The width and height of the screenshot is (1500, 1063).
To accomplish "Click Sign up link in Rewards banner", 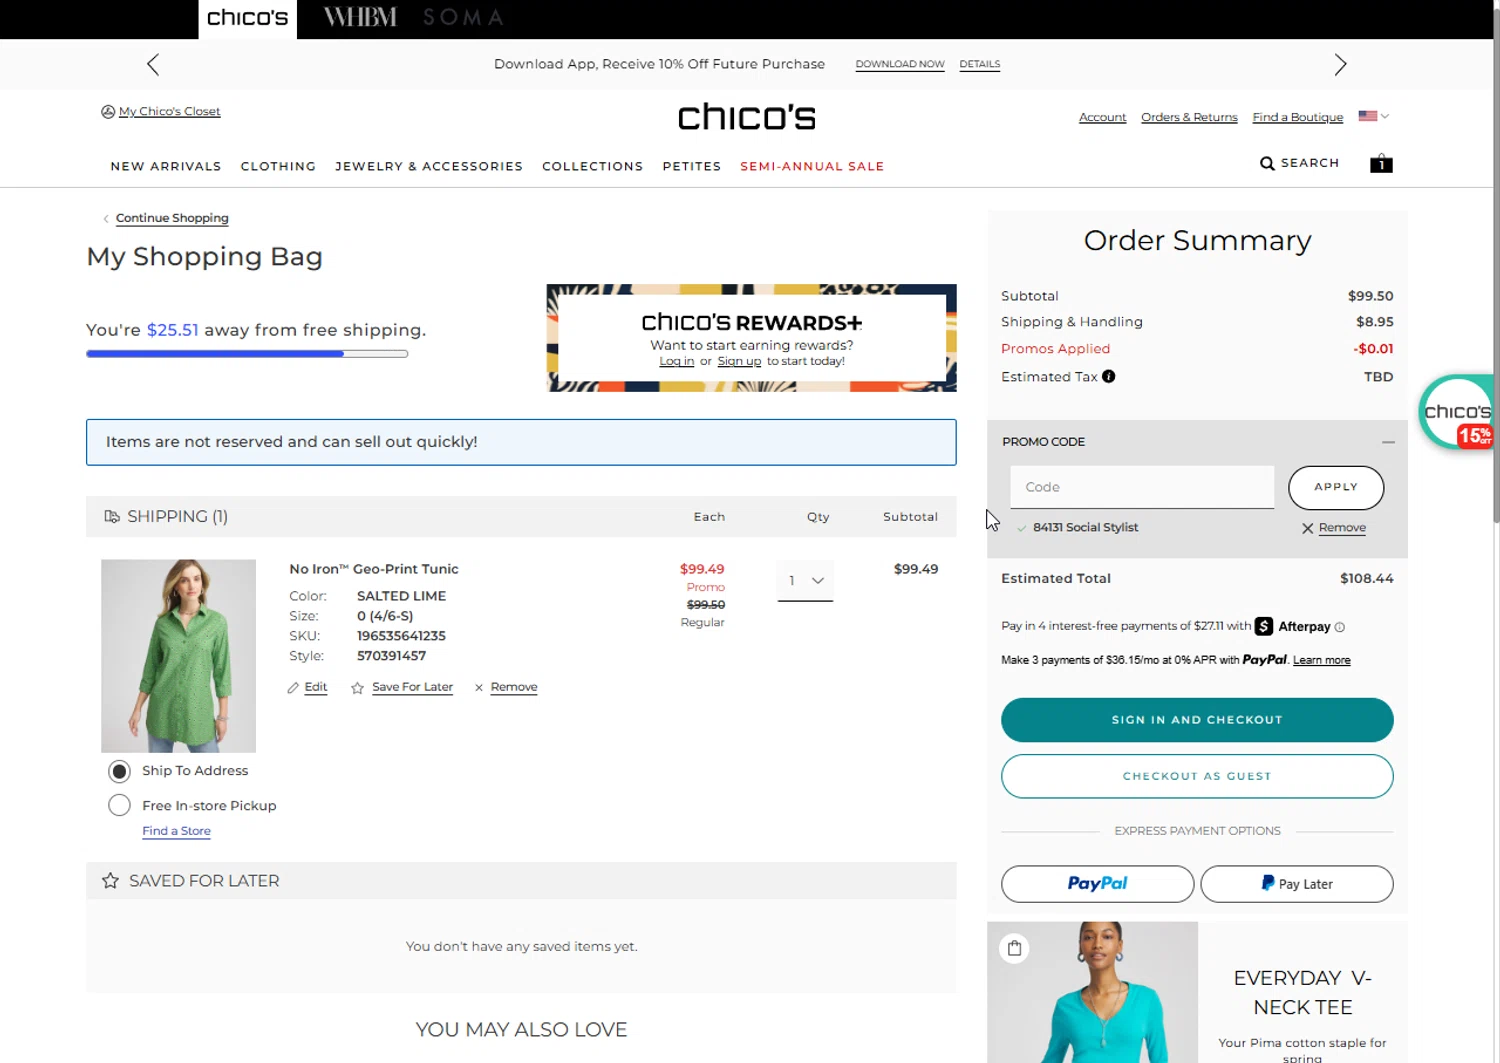I will pyautogui.click(x=739, y=362).
